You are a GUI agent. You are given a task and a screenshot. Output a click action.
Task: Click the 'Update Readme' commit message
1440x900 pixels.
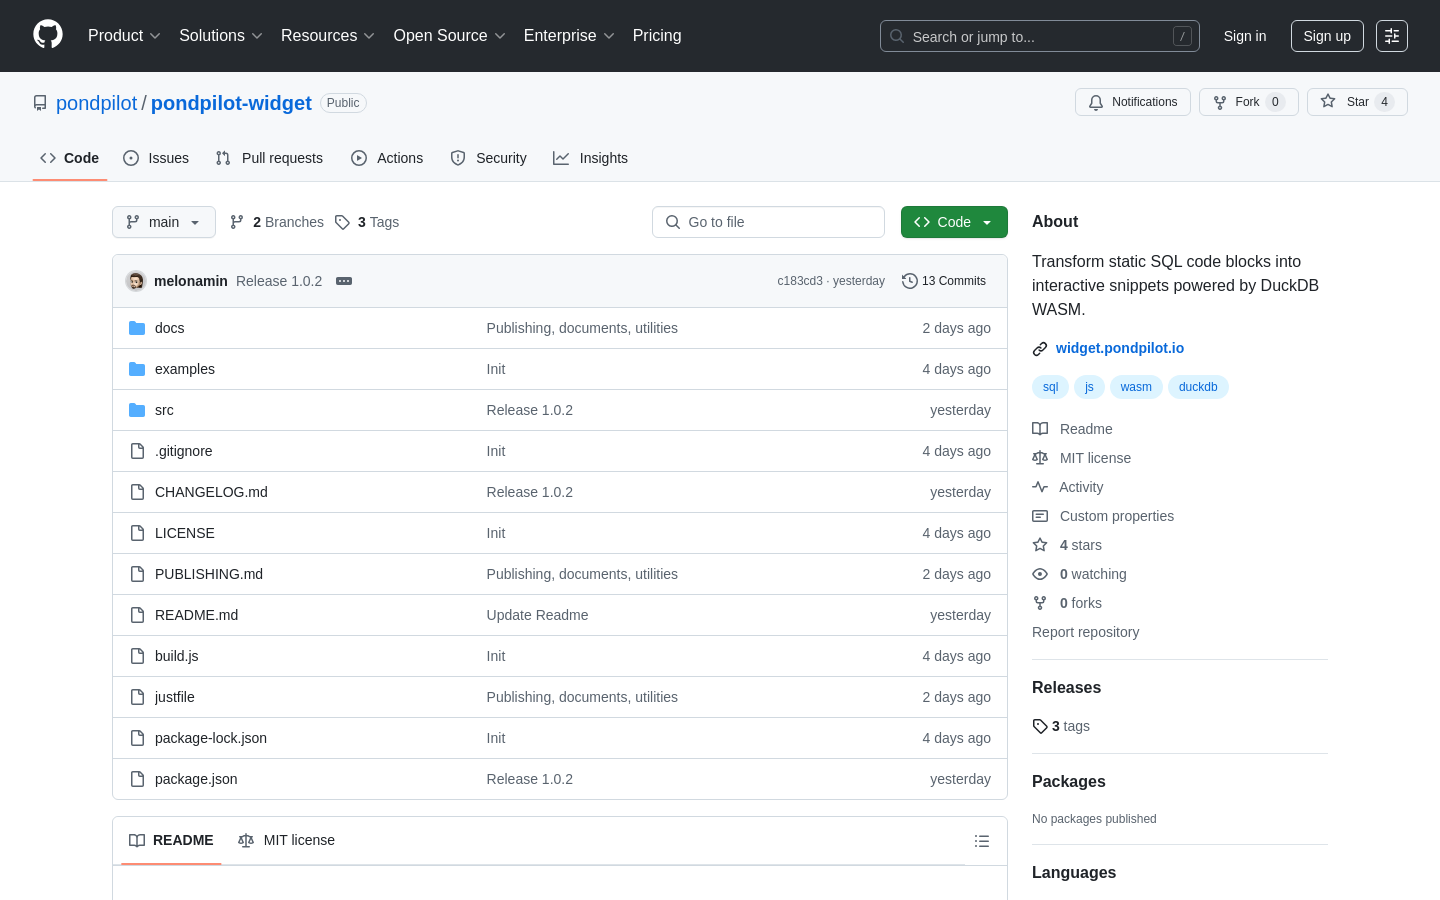click(537, 615)
